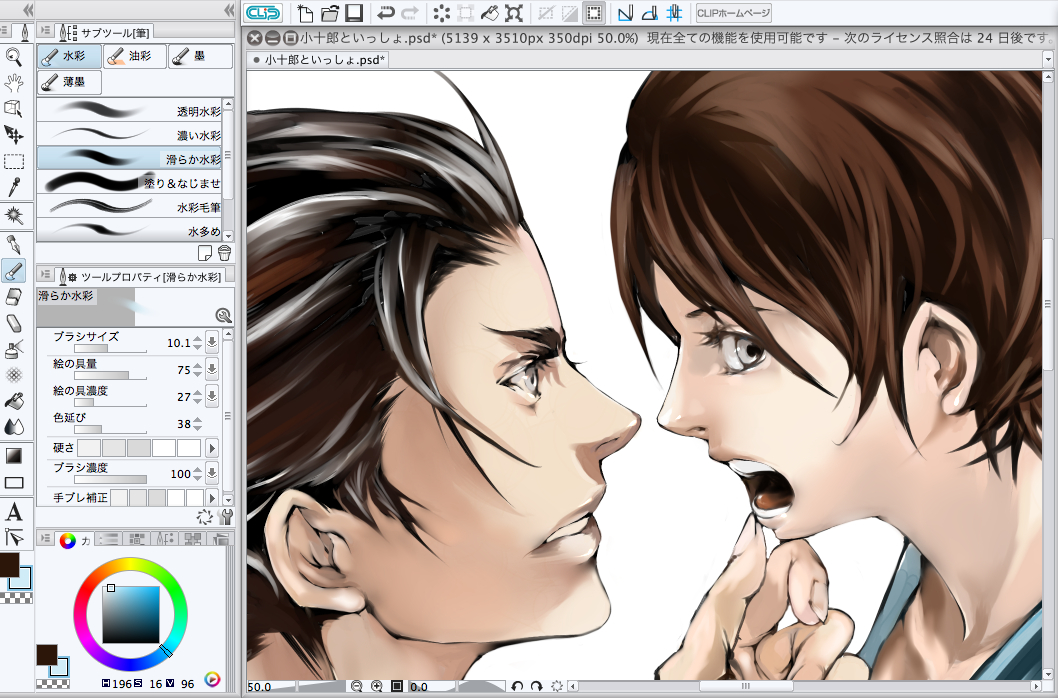Select the Auto Select magic wand tool
The width and height of the screenshot is (1058, 698).
[x=13, y=215]
